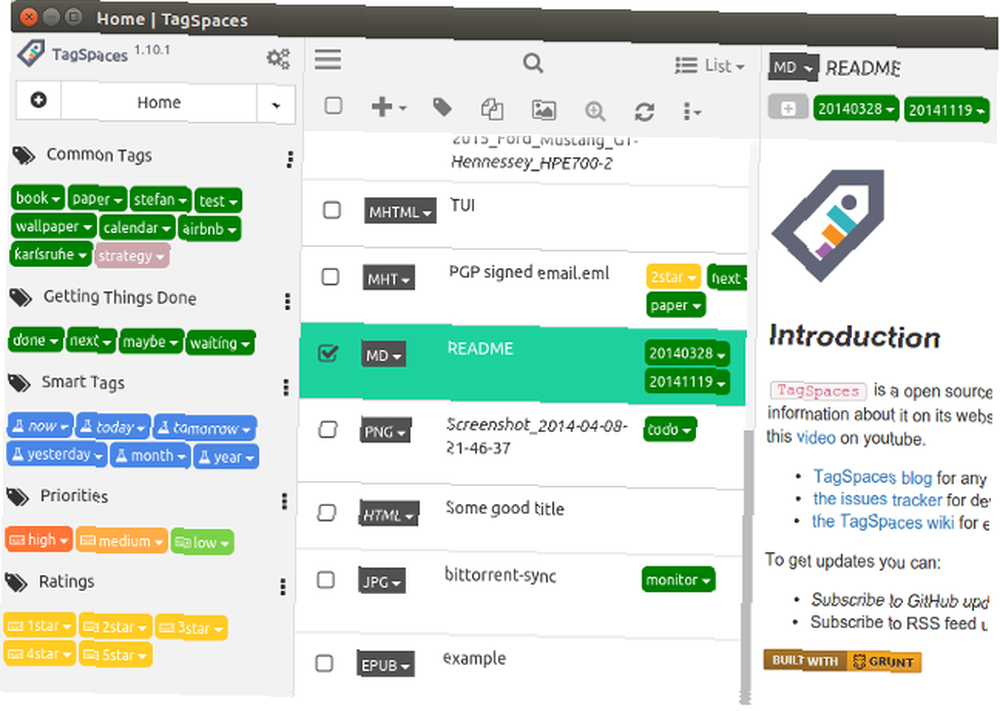Click the zoom-in thumbnails icon
1000x711 pixels.
click(x=595, y=112)
